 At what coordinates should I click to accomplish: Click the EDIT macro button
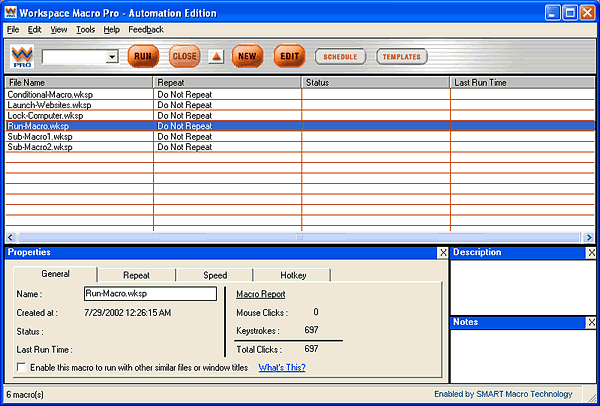click(289, 56)
